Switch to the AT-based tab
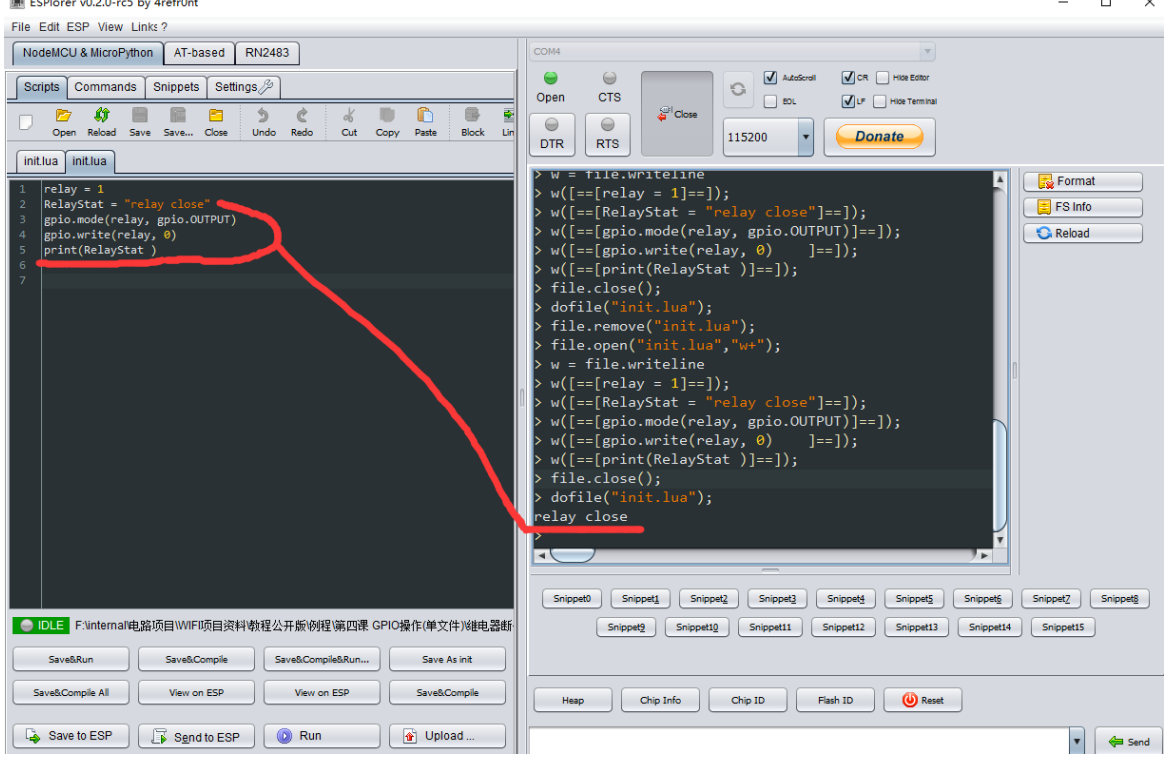The image size is (1167, 762). (x=199, y=53)
